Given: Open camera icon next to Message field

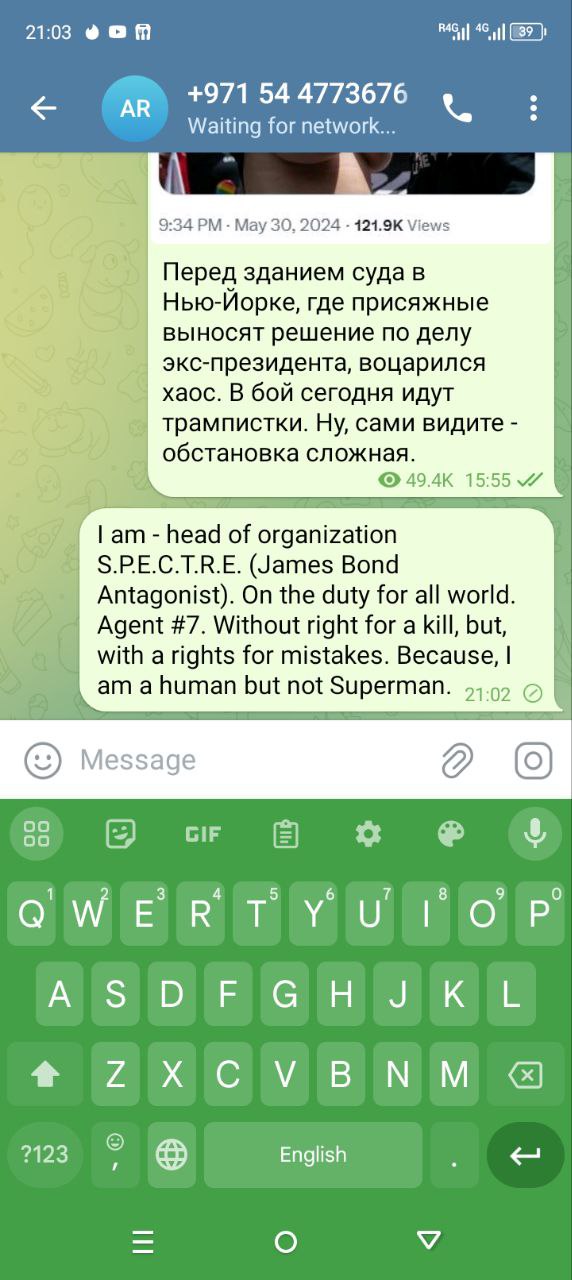Looking at the screenshot, I should tap(534, 761).
